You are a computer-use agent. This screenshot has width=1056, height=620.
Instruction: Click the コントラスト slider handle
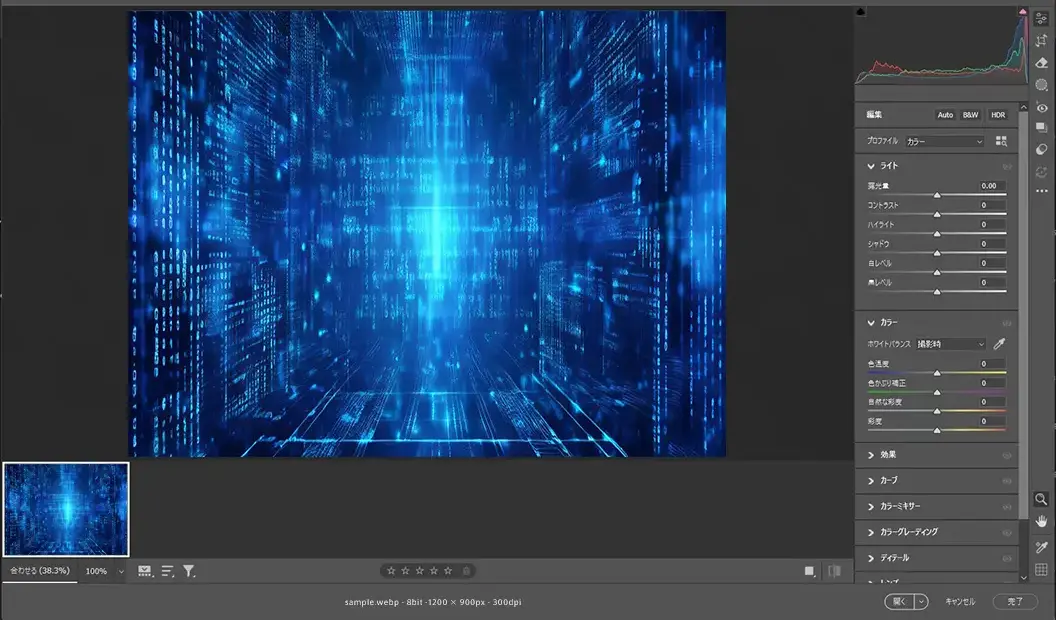click(937, 214)
